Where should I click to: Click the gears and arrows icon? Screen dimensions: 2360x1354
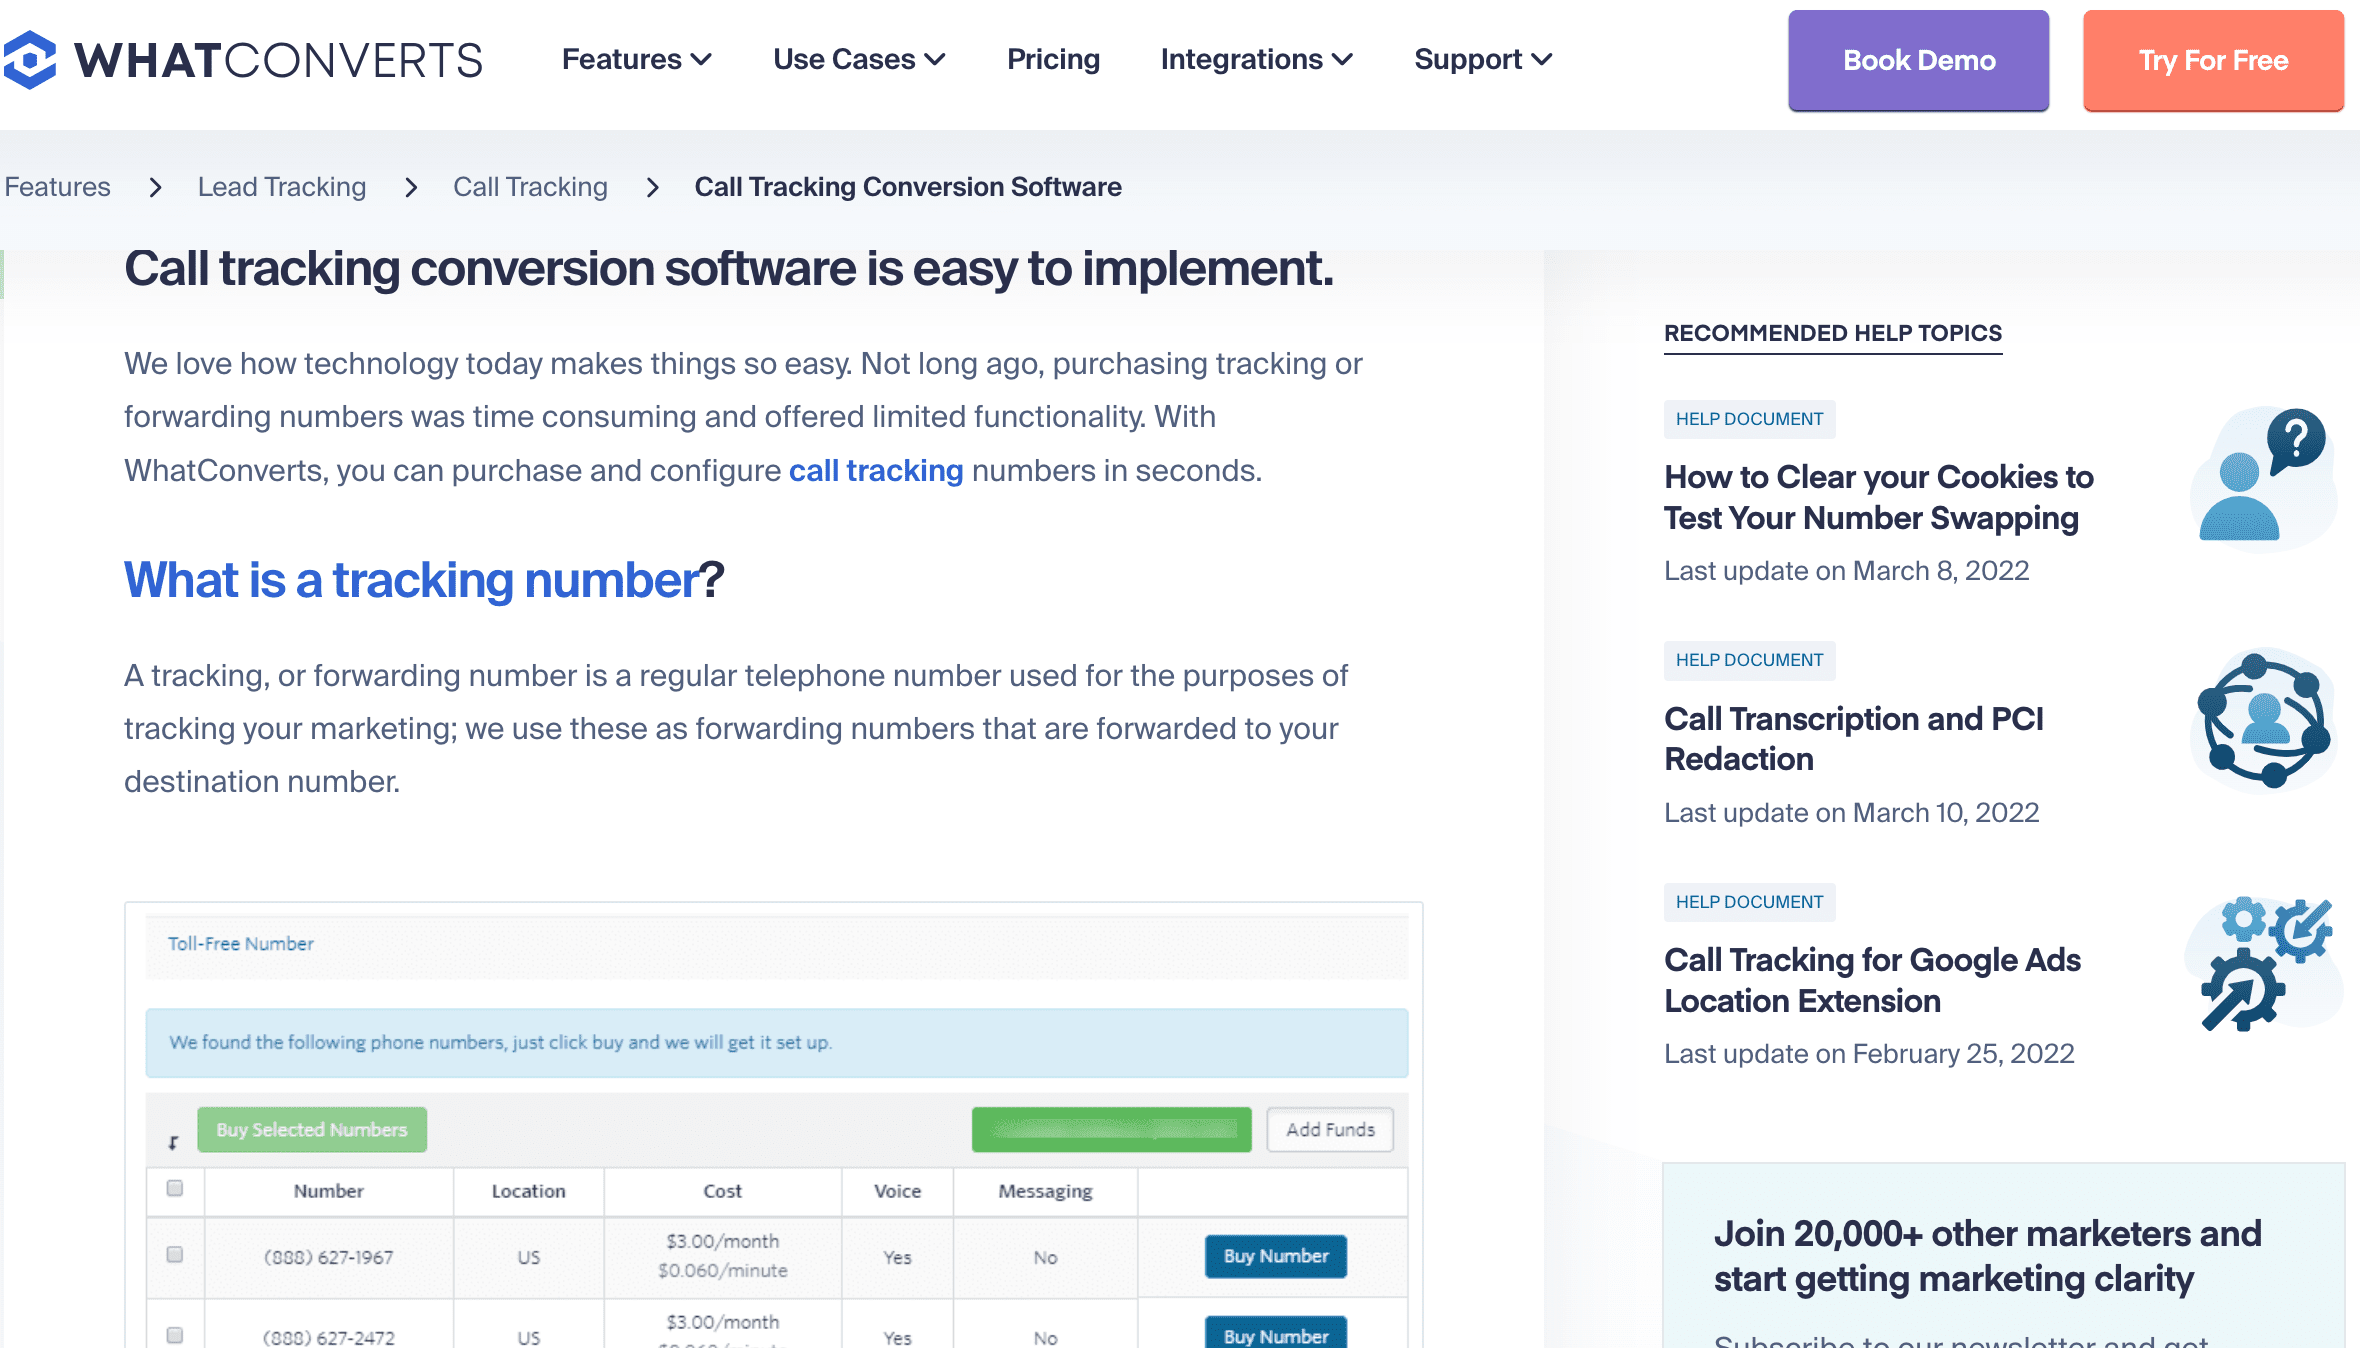(x=2264, y=962)
